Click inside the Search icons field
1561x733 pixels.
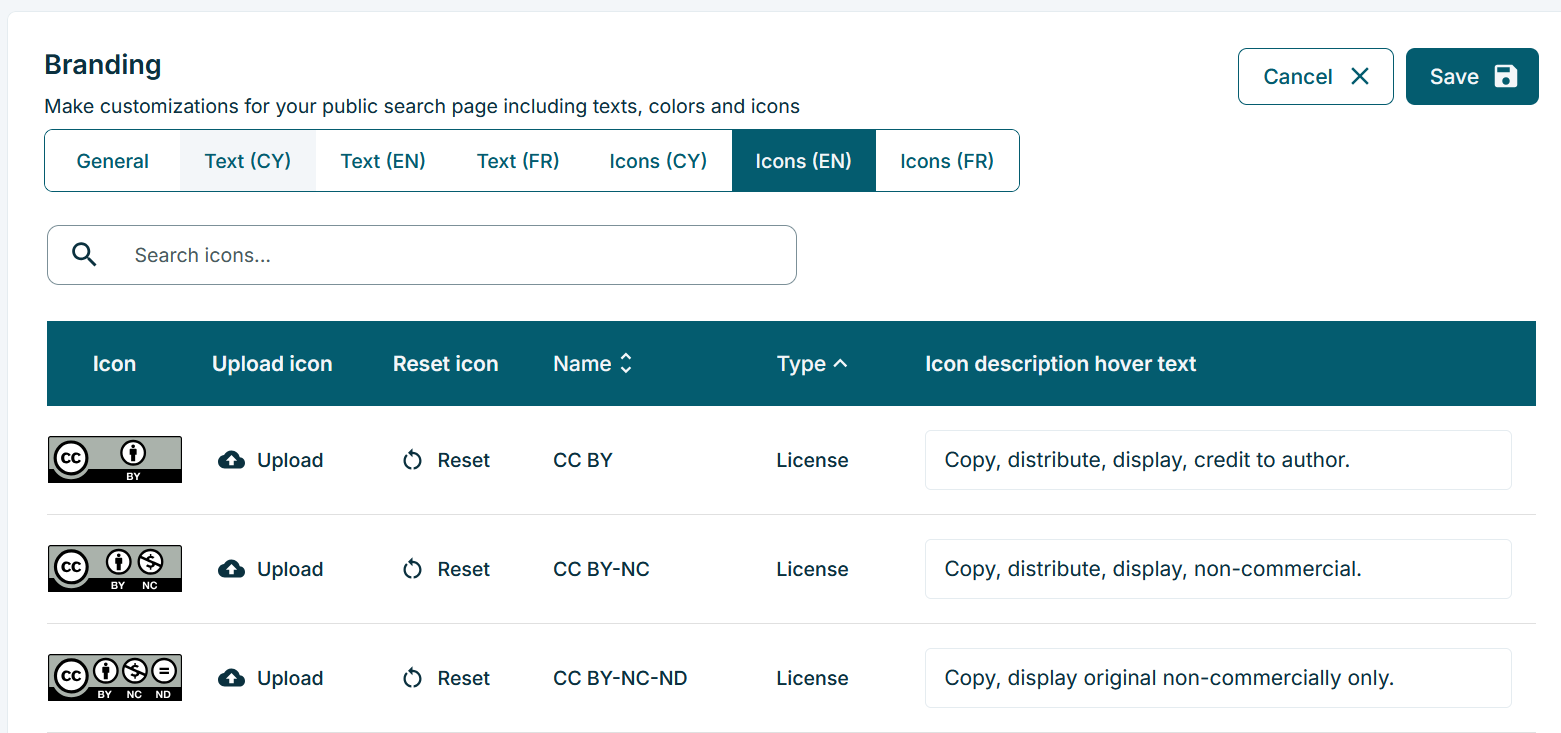[420, 254]
